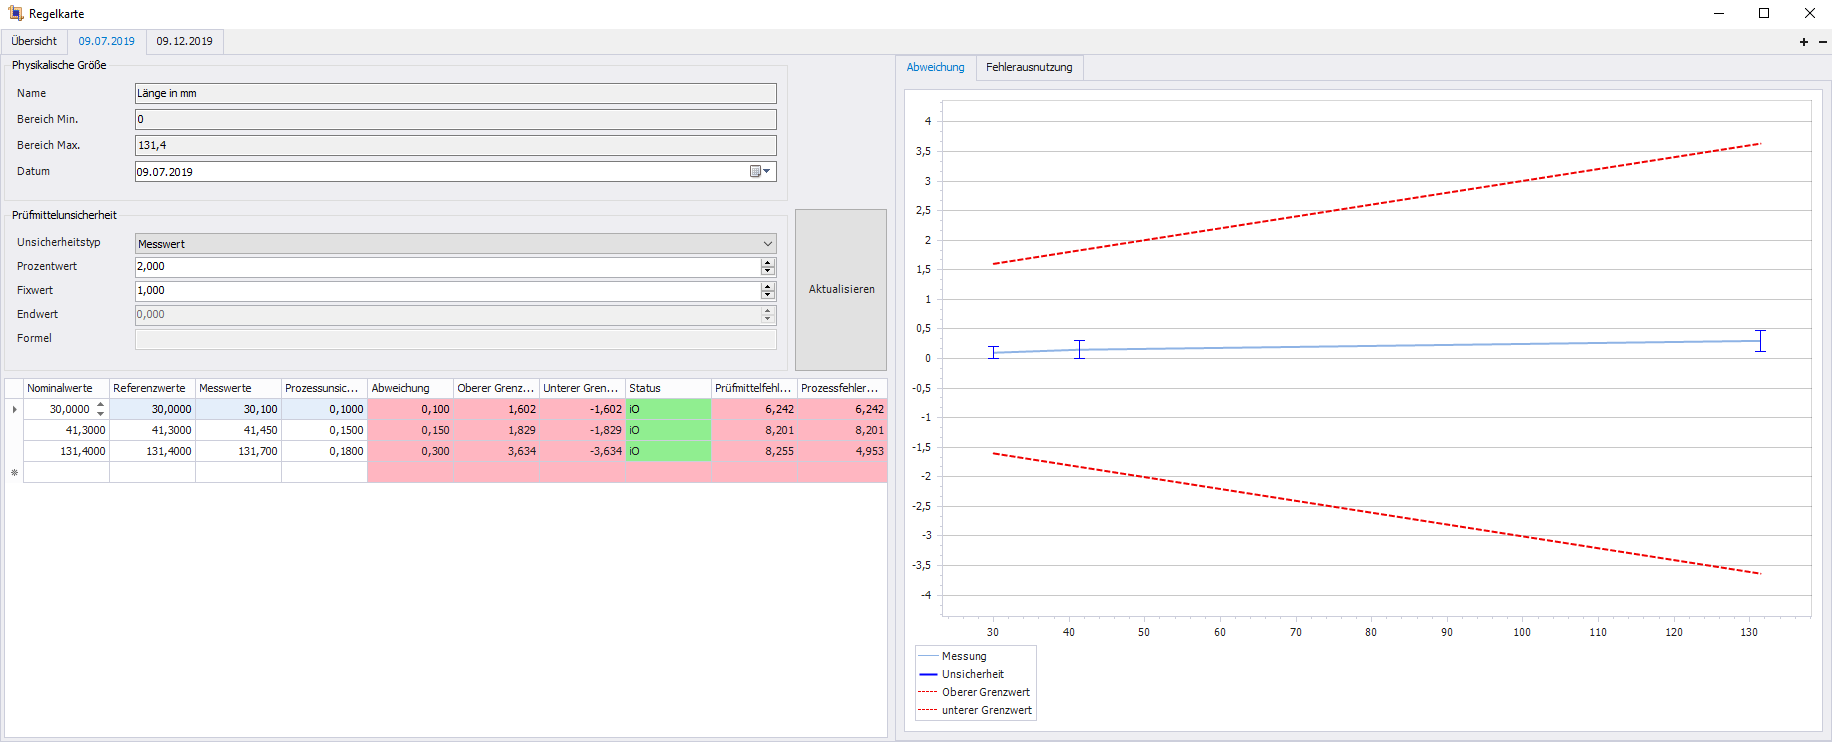Click the minus icon to remove a tab

(1823, 42)
